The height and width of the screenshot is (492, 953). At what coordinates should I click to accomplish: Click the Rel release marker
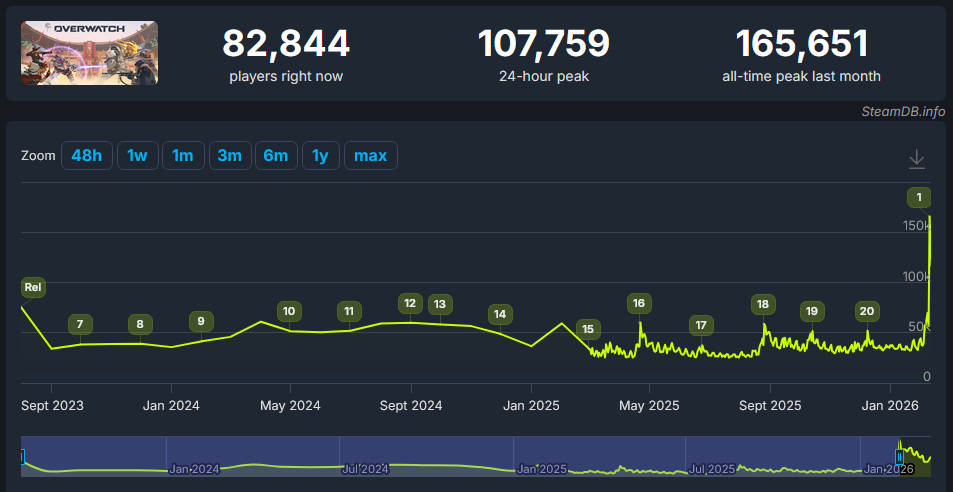click(33, 288)
